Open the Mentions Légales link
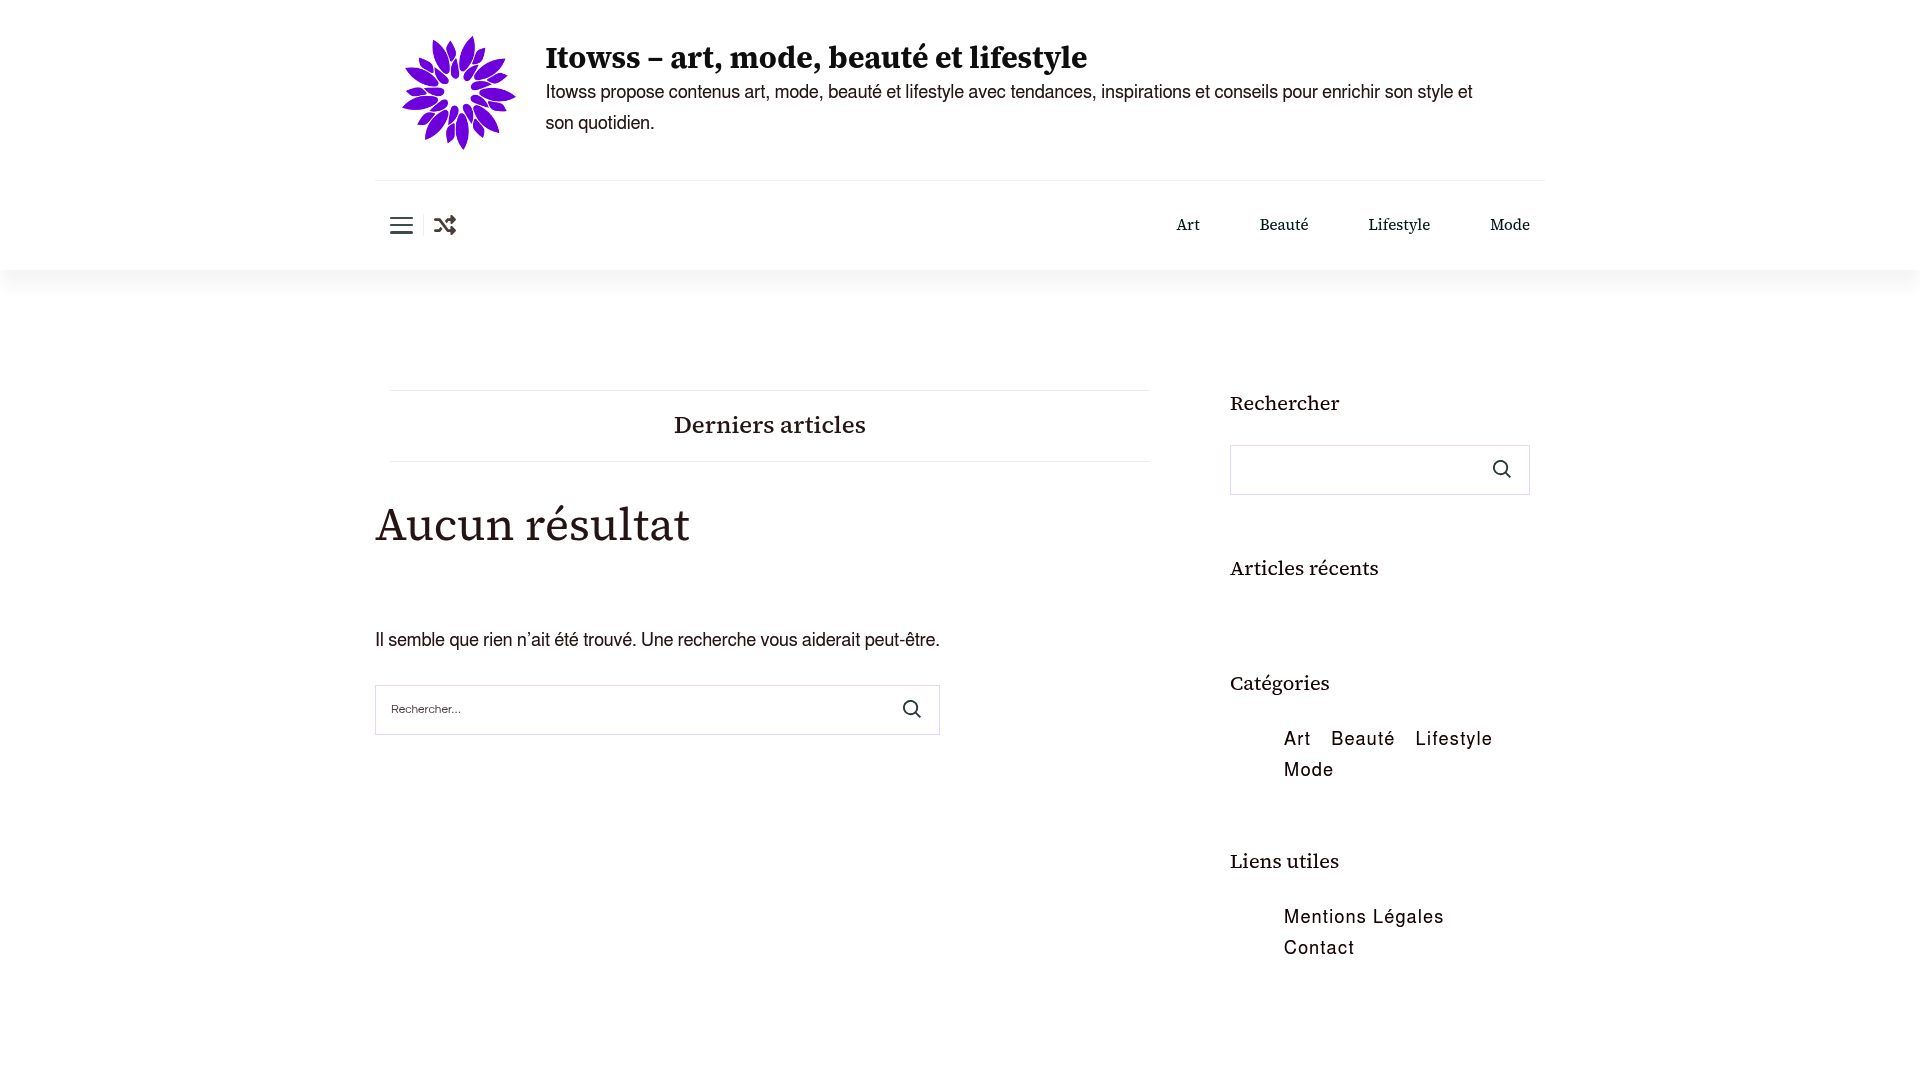 coord(1364,917)
